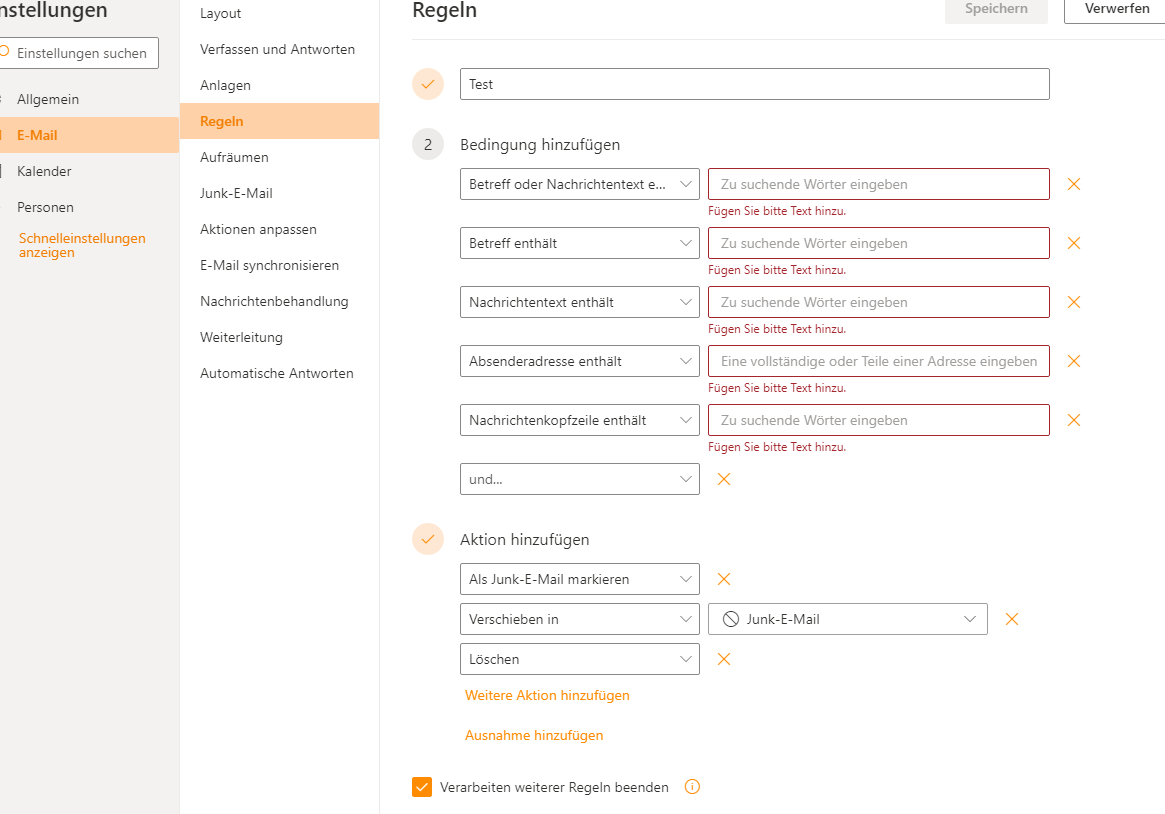Open Weiterleitung settings
The height and width of the screenshot is (814, 1165).
coord(279,337)
